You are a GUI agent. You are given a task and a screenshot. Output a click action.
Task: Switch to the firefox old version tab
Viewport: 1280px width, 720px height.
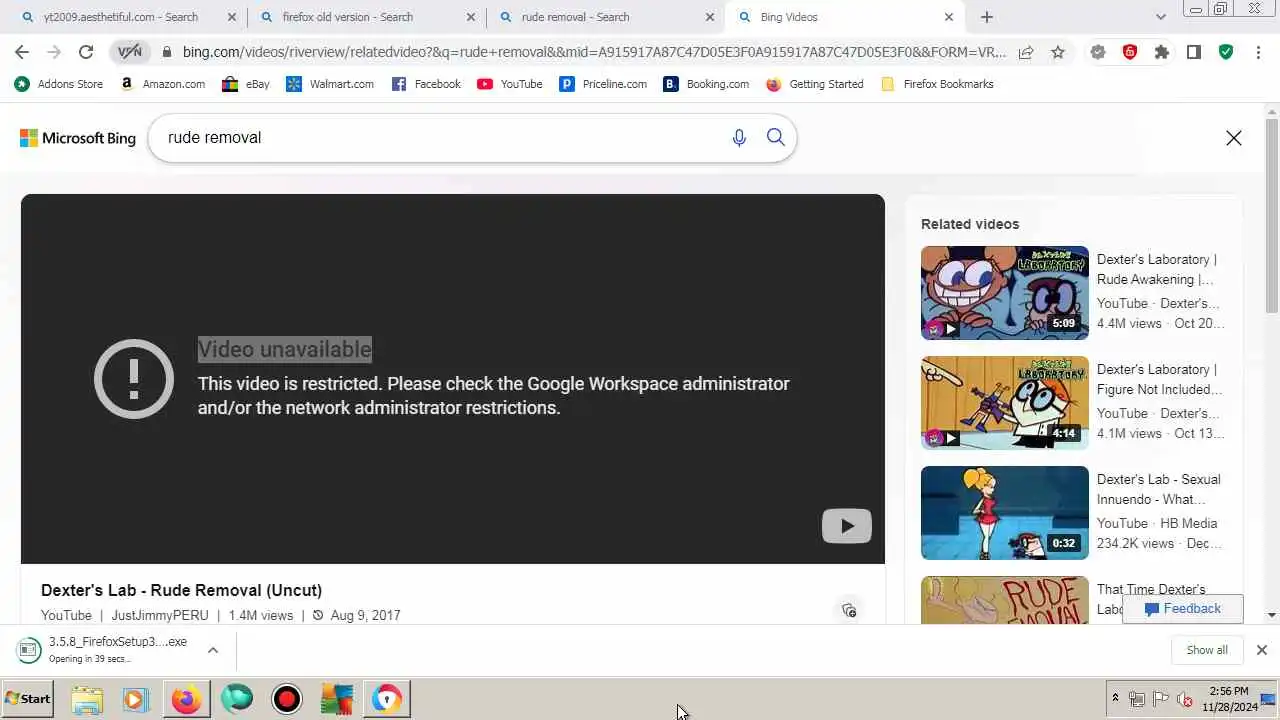coord(358,17)
